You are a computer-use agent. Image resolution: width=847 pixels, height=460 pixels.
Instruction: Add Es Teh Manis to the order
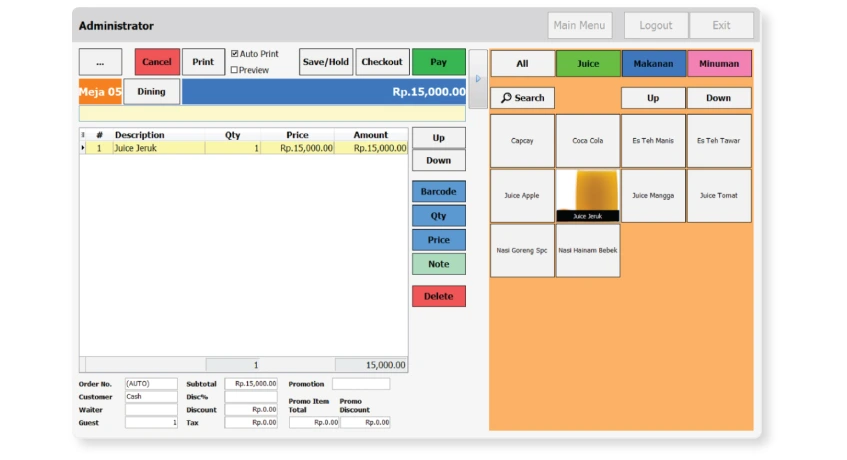pyautogui.click(x=653, y=141)
